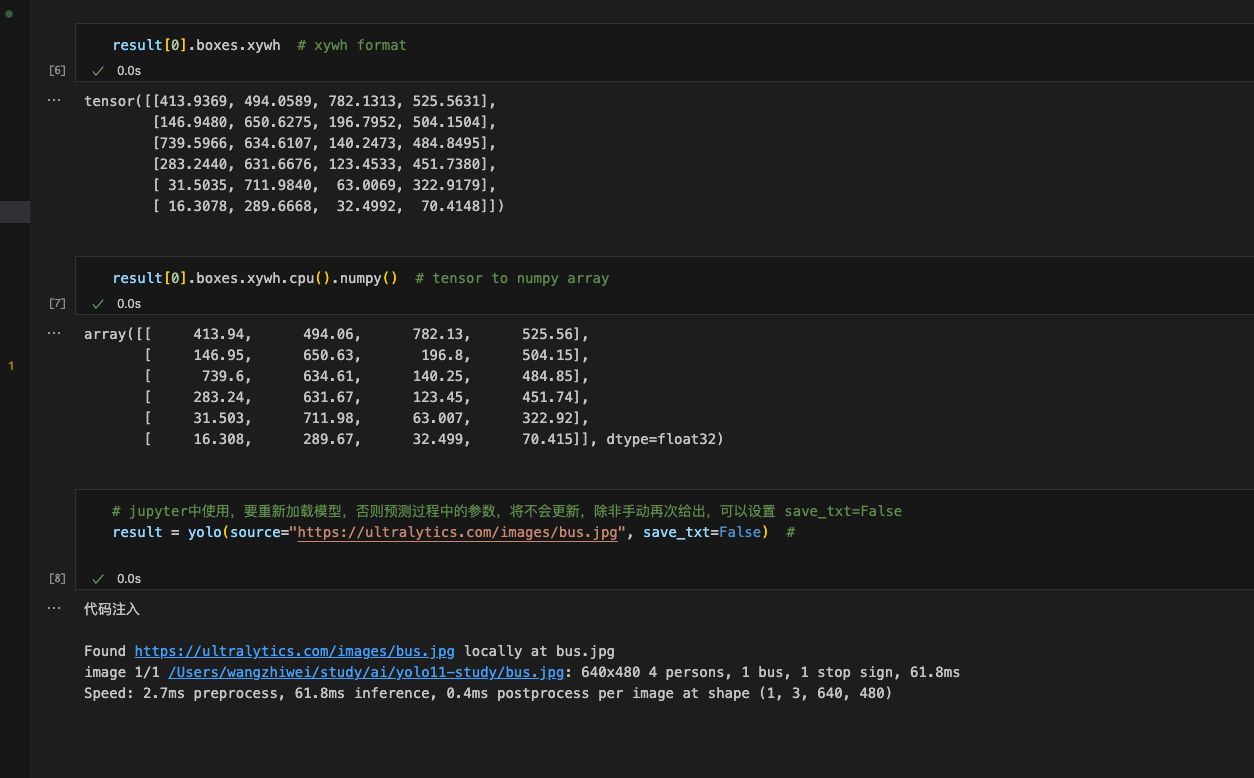This screenshot has width=1254, height=778.
Task: Click into the yolo save_txt=False code cell
Action: (x=900, y=532)
